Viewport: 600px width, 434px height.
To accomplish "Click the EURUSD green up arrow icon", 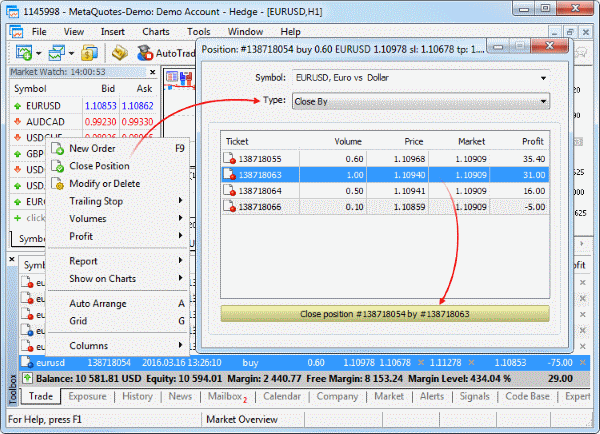I will click(x=17, y=106).
